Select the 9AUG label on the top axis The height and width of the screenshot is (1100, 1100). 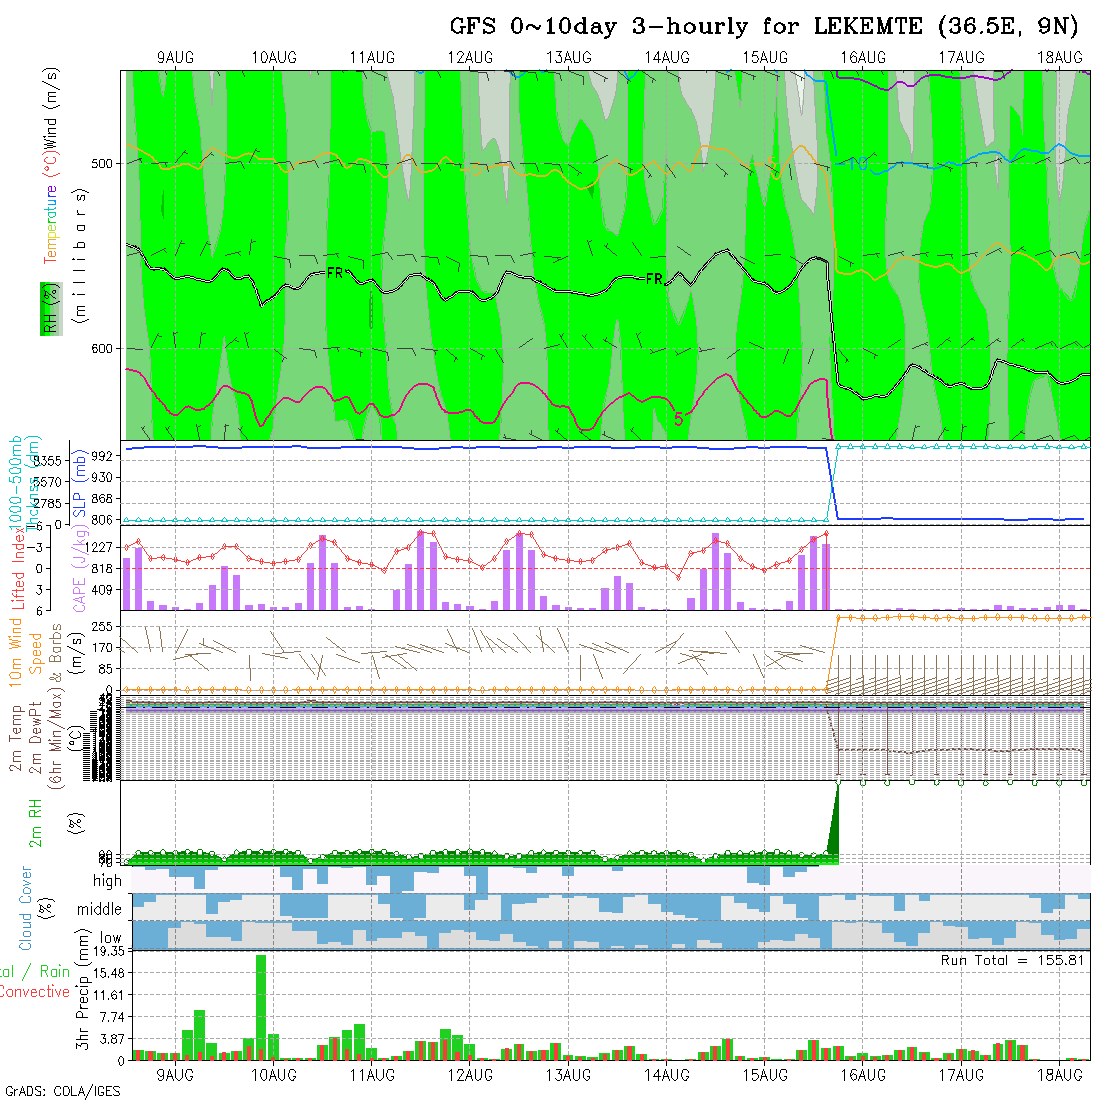pos(175,58)
